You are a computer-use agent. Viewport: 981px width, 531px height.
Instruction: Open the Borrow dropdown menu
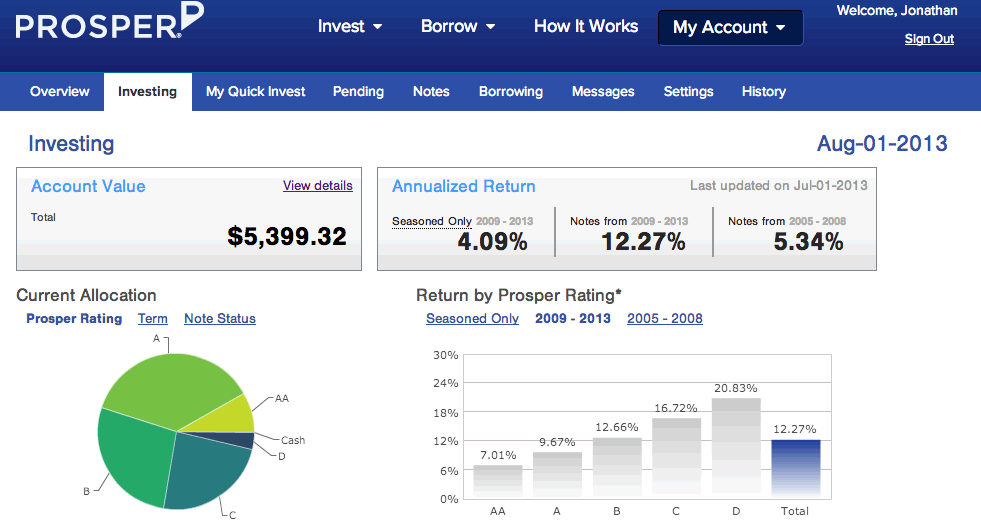(458, 26)
